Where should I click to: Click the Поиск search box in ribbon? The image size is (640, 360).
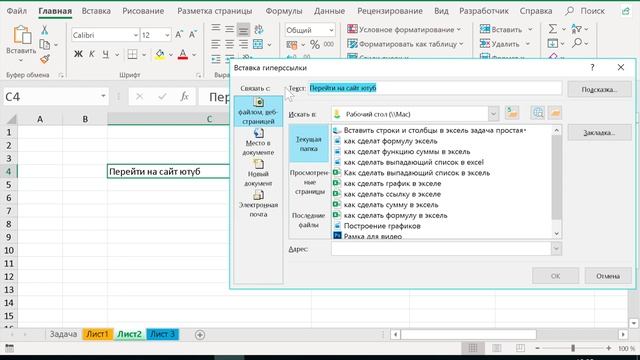pyautogui.click(x=585, y=11)
